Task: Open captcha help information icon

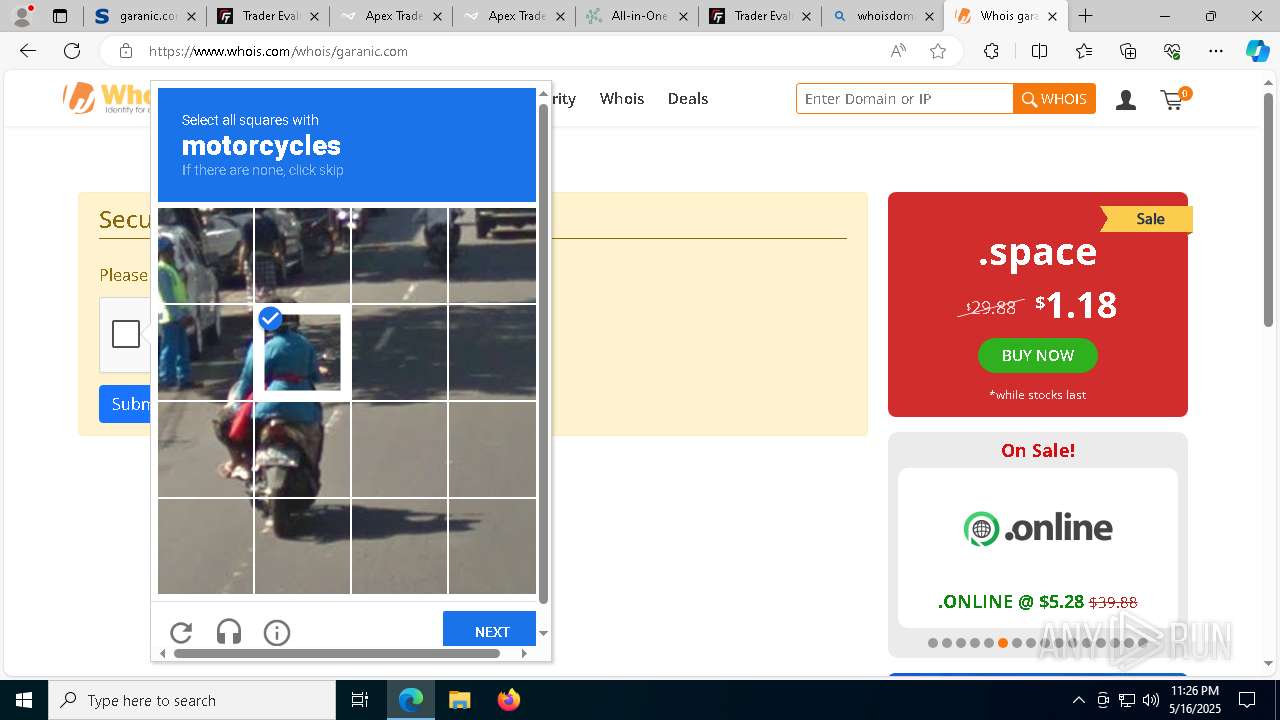Action: (x=277, y=632)
